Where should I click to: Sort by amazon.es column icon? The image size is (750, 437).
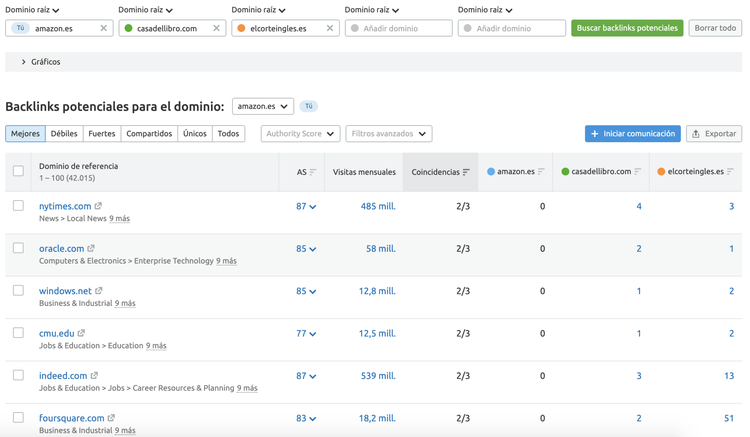(x=541, y=172)
